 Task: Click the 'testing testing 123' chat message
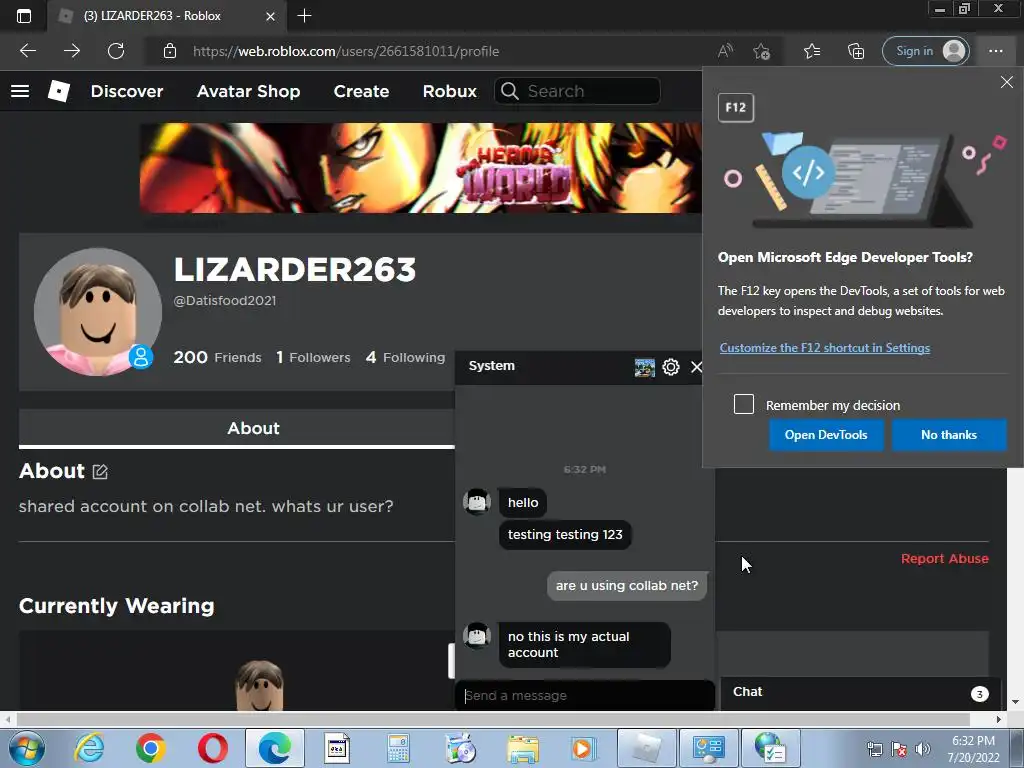point(565,534)
